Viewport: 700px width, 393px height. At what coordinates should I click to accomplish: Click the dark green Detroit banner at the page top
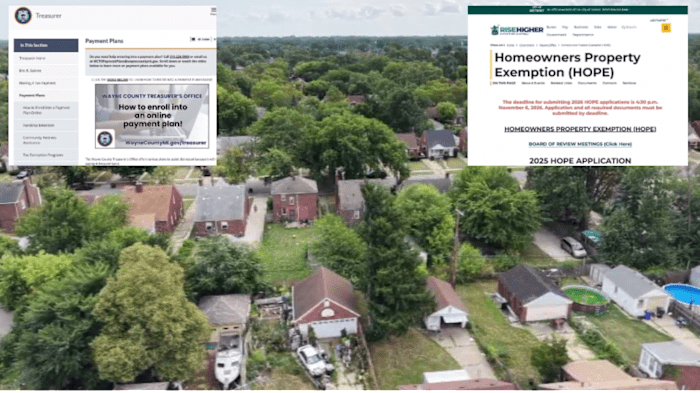[577, 9]
